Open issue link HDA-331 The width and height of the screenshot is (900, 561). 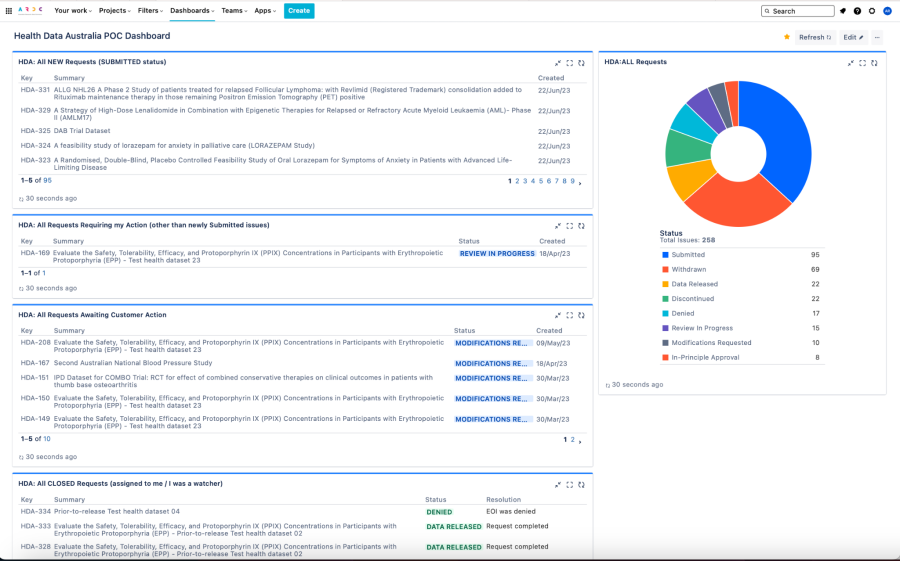pyautogui.click(x=35, y=89)
